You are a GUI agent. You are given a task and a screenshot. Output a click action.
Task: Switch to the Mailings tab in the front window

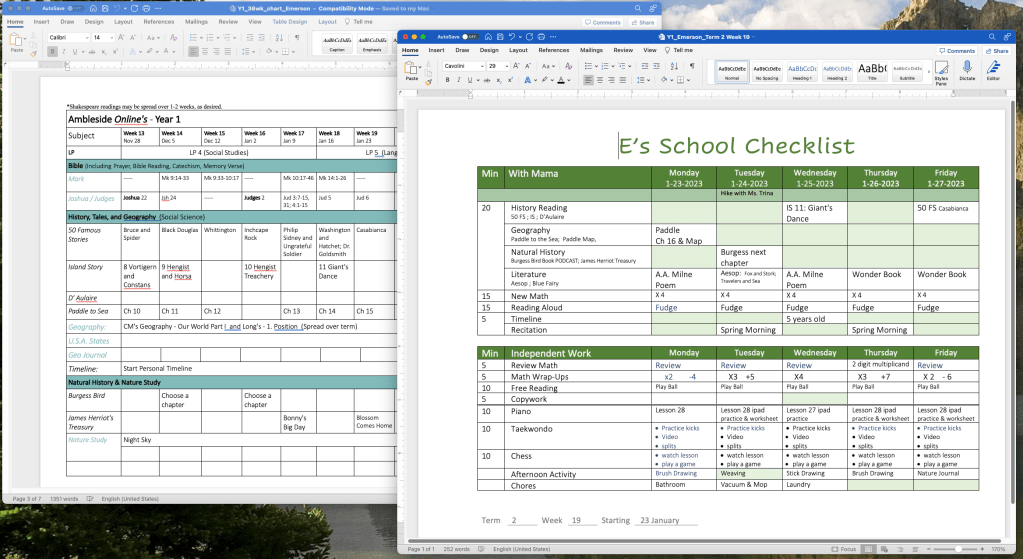(591, 50)
